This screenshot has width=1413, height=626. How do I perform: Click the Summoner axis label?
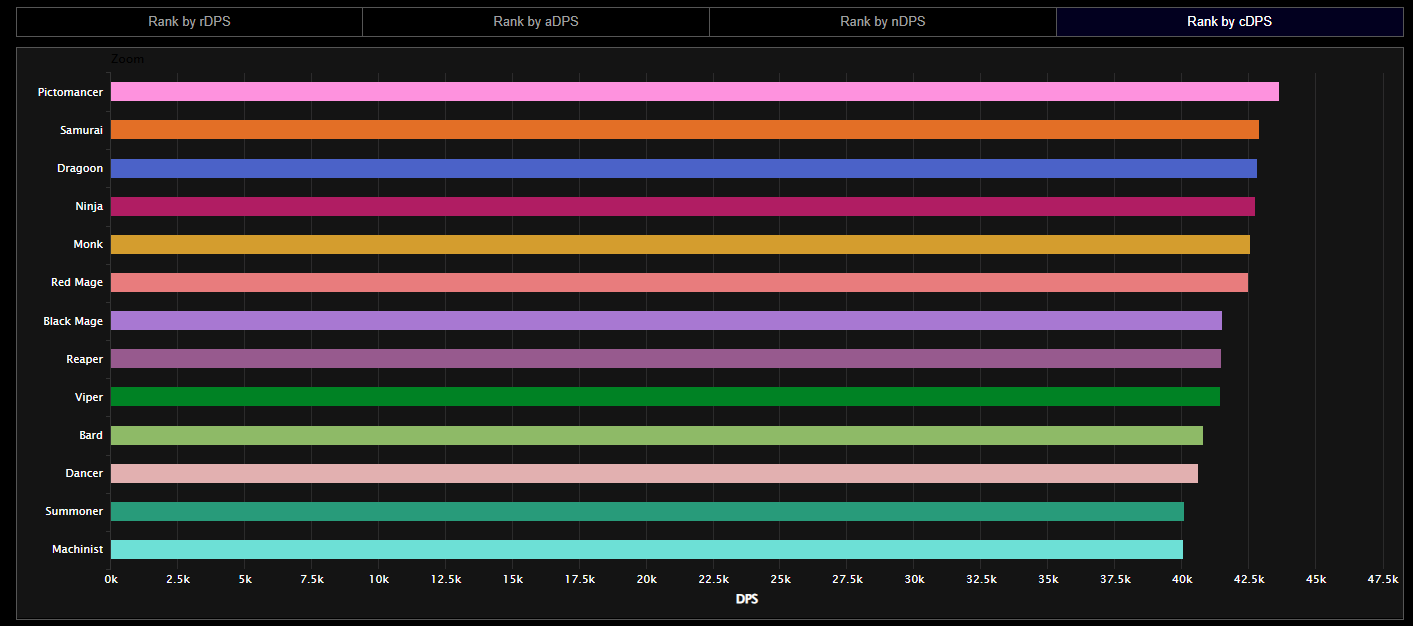[74, 511]
